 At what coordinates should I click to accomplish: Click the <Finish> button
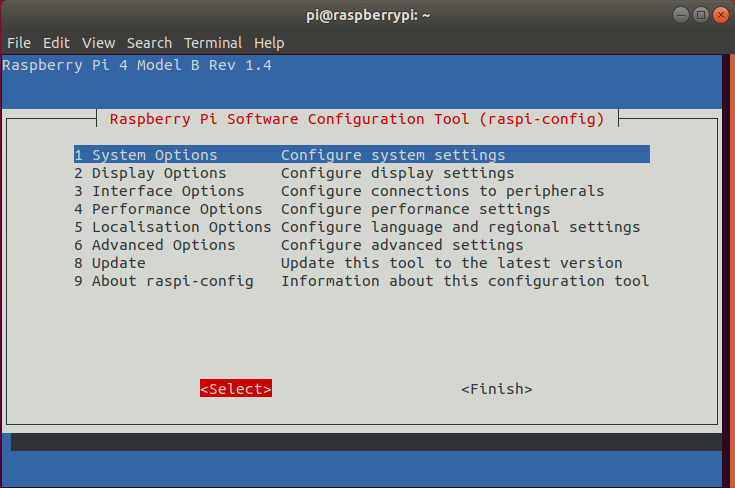click(x=497, y=389)
